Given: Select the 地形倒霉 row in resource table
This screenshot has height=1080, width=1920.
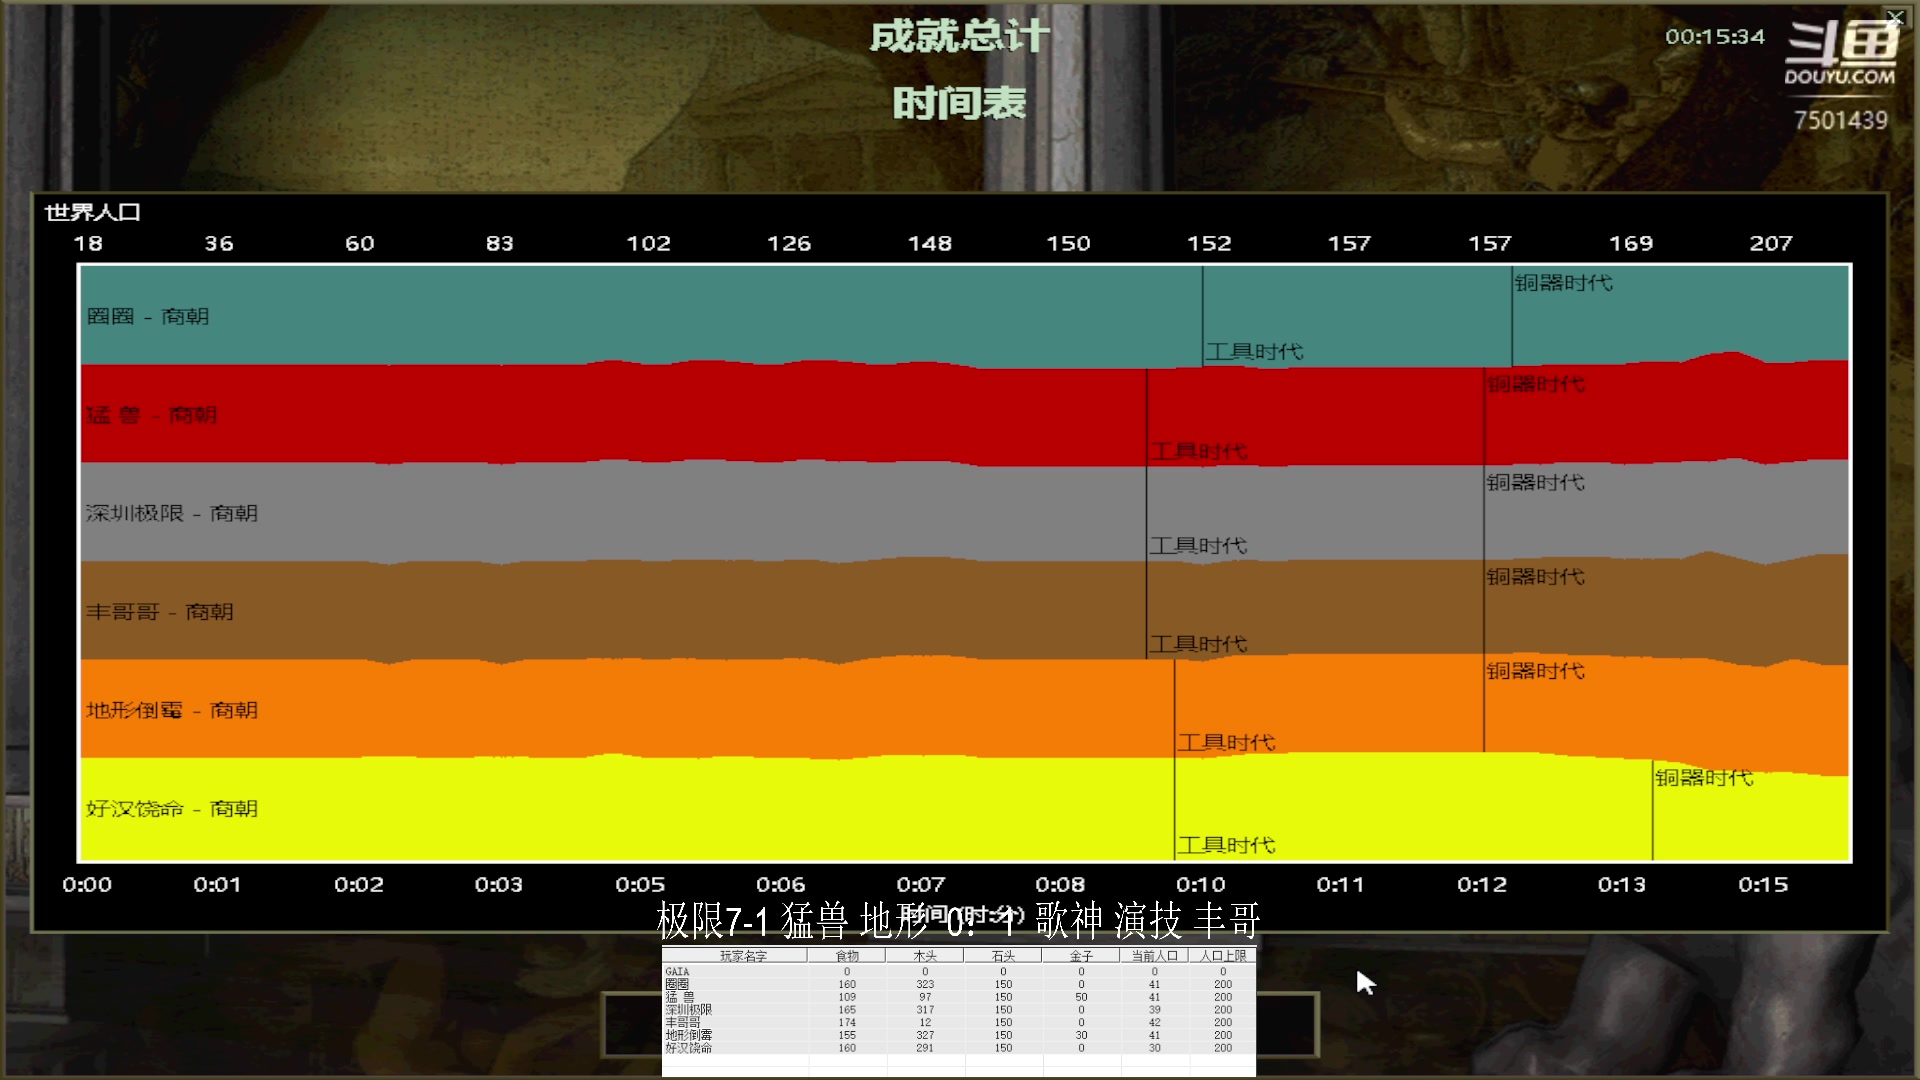Looking at the screenshot, I should 959,1036.
